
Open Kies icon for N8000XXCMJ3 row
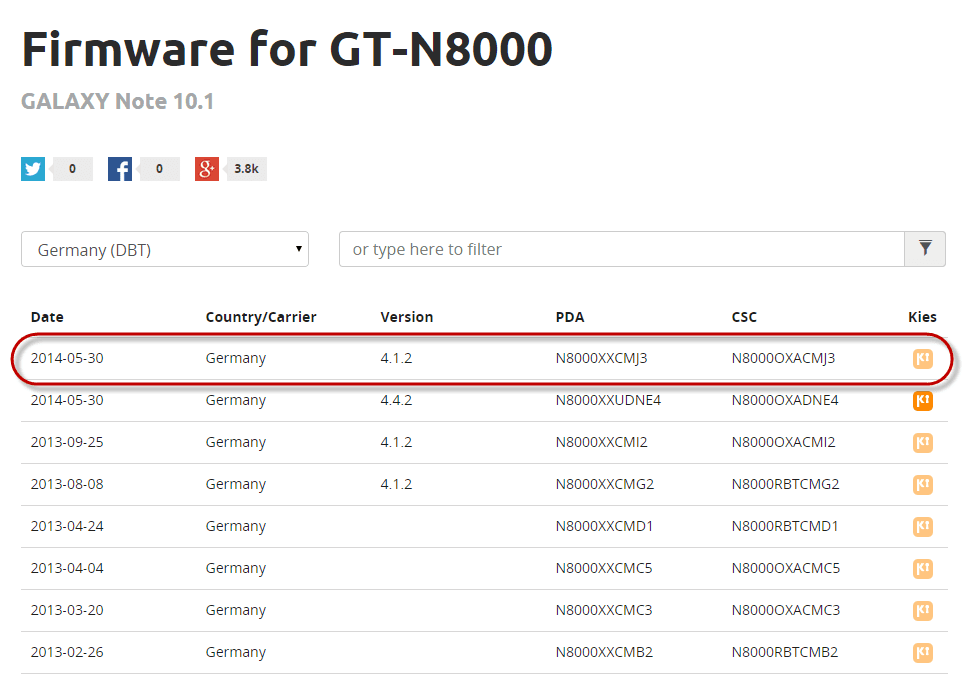pyautogui.click(x=922, y=359)
